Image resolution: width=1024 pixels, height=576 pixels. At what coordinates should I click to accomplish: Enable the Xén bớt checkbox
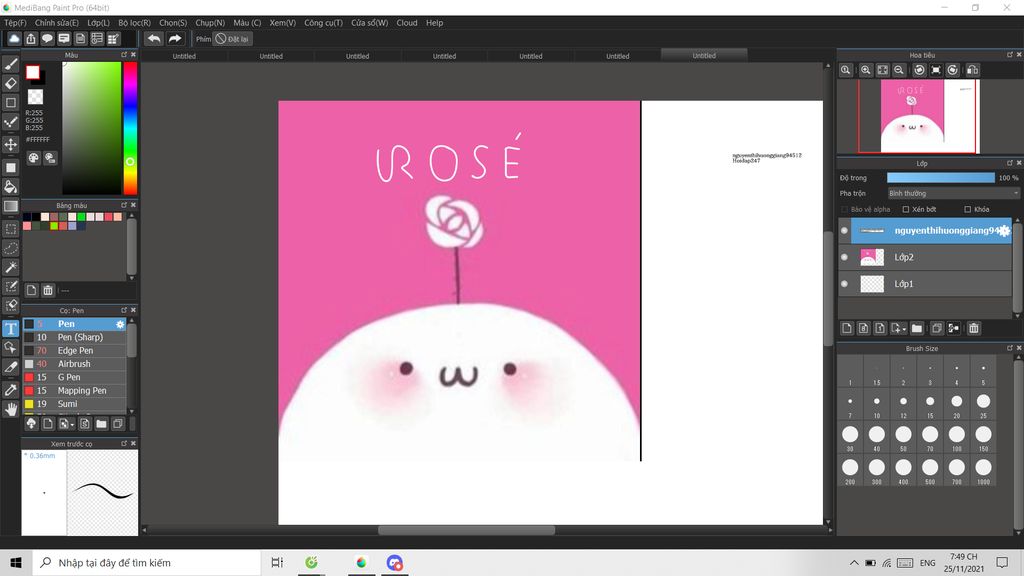pyautogui.click(x=906, y=210)
